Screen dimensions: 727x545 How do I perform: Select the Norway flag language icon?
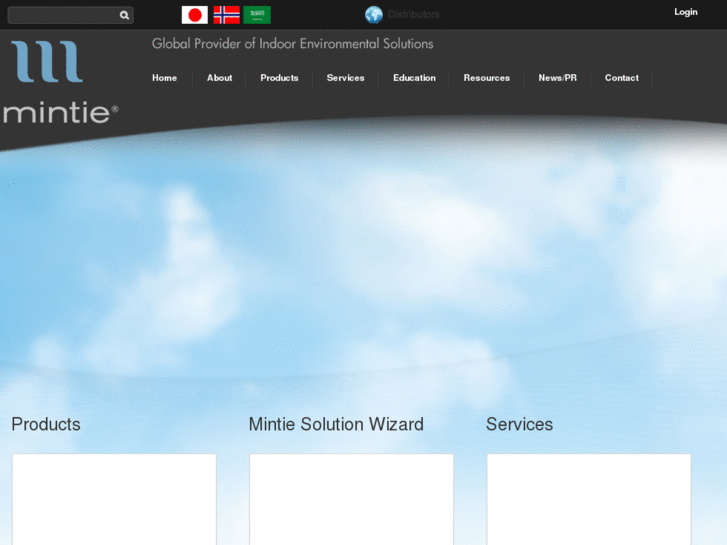tap(226, 15)
